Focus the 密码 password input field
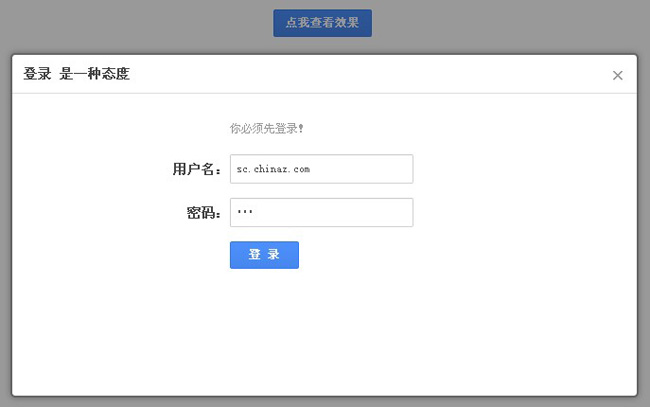 coord(321,212)
